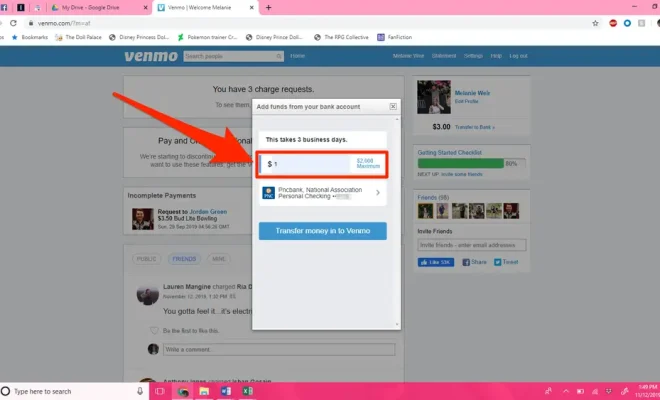Viewport: 660px width, 400px height.
Task: Click the first friend thumbnail
Action: pos(425,211)
